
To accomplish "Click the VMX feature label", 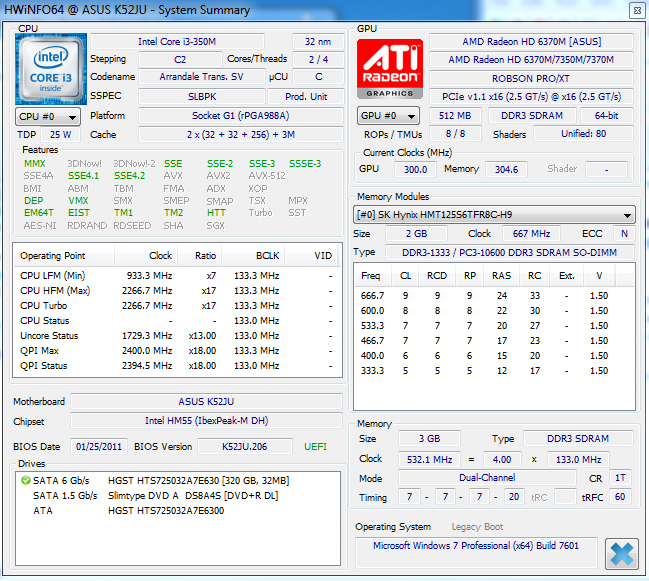I will (x=78, y=201).
